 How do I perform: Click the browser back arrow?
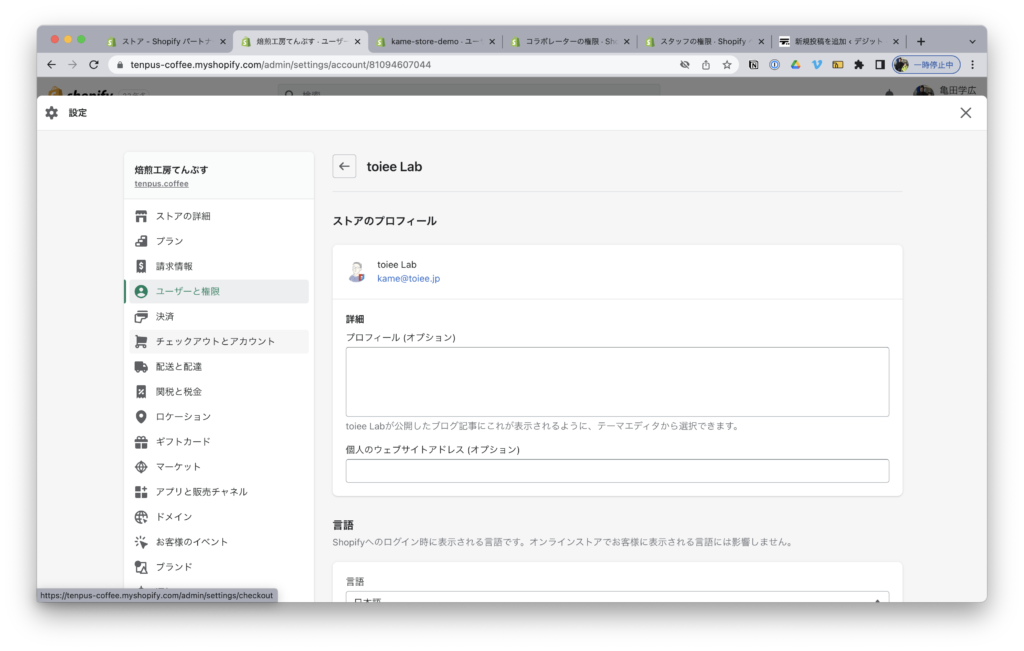(x=52, y=65)
